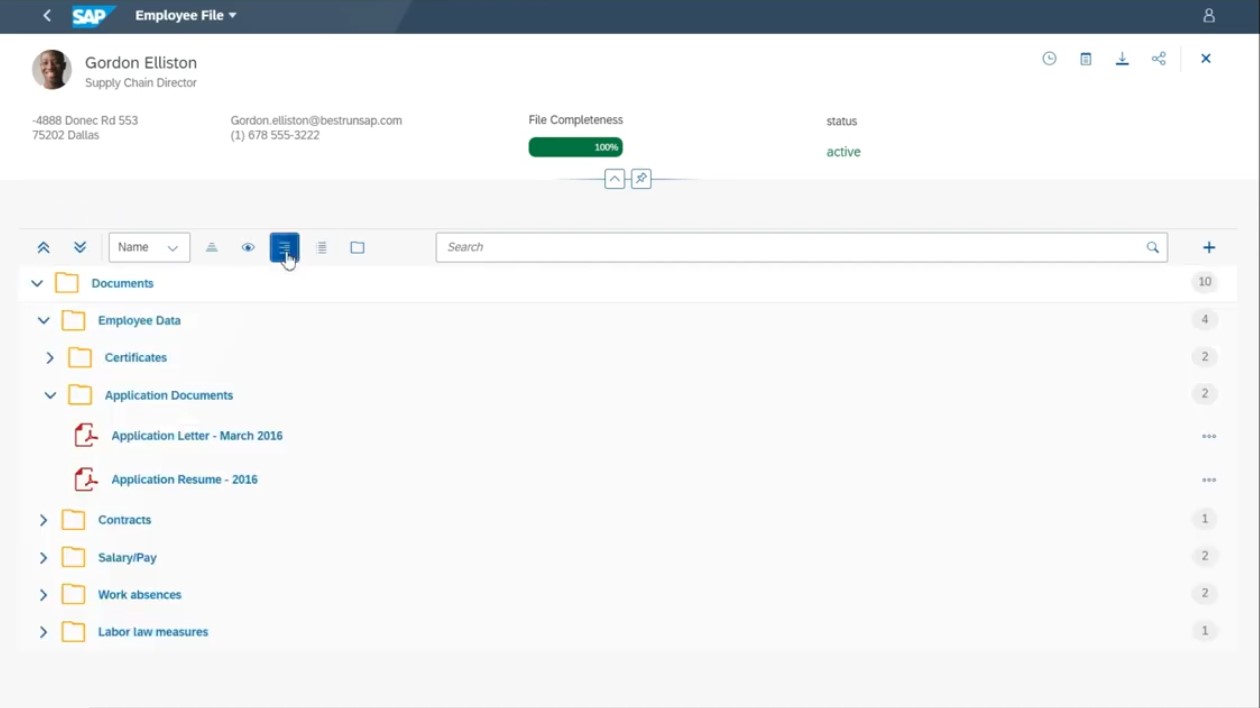1260x708 pixels.
Task: Expand the Certificates folder
Action: (50, 357)
